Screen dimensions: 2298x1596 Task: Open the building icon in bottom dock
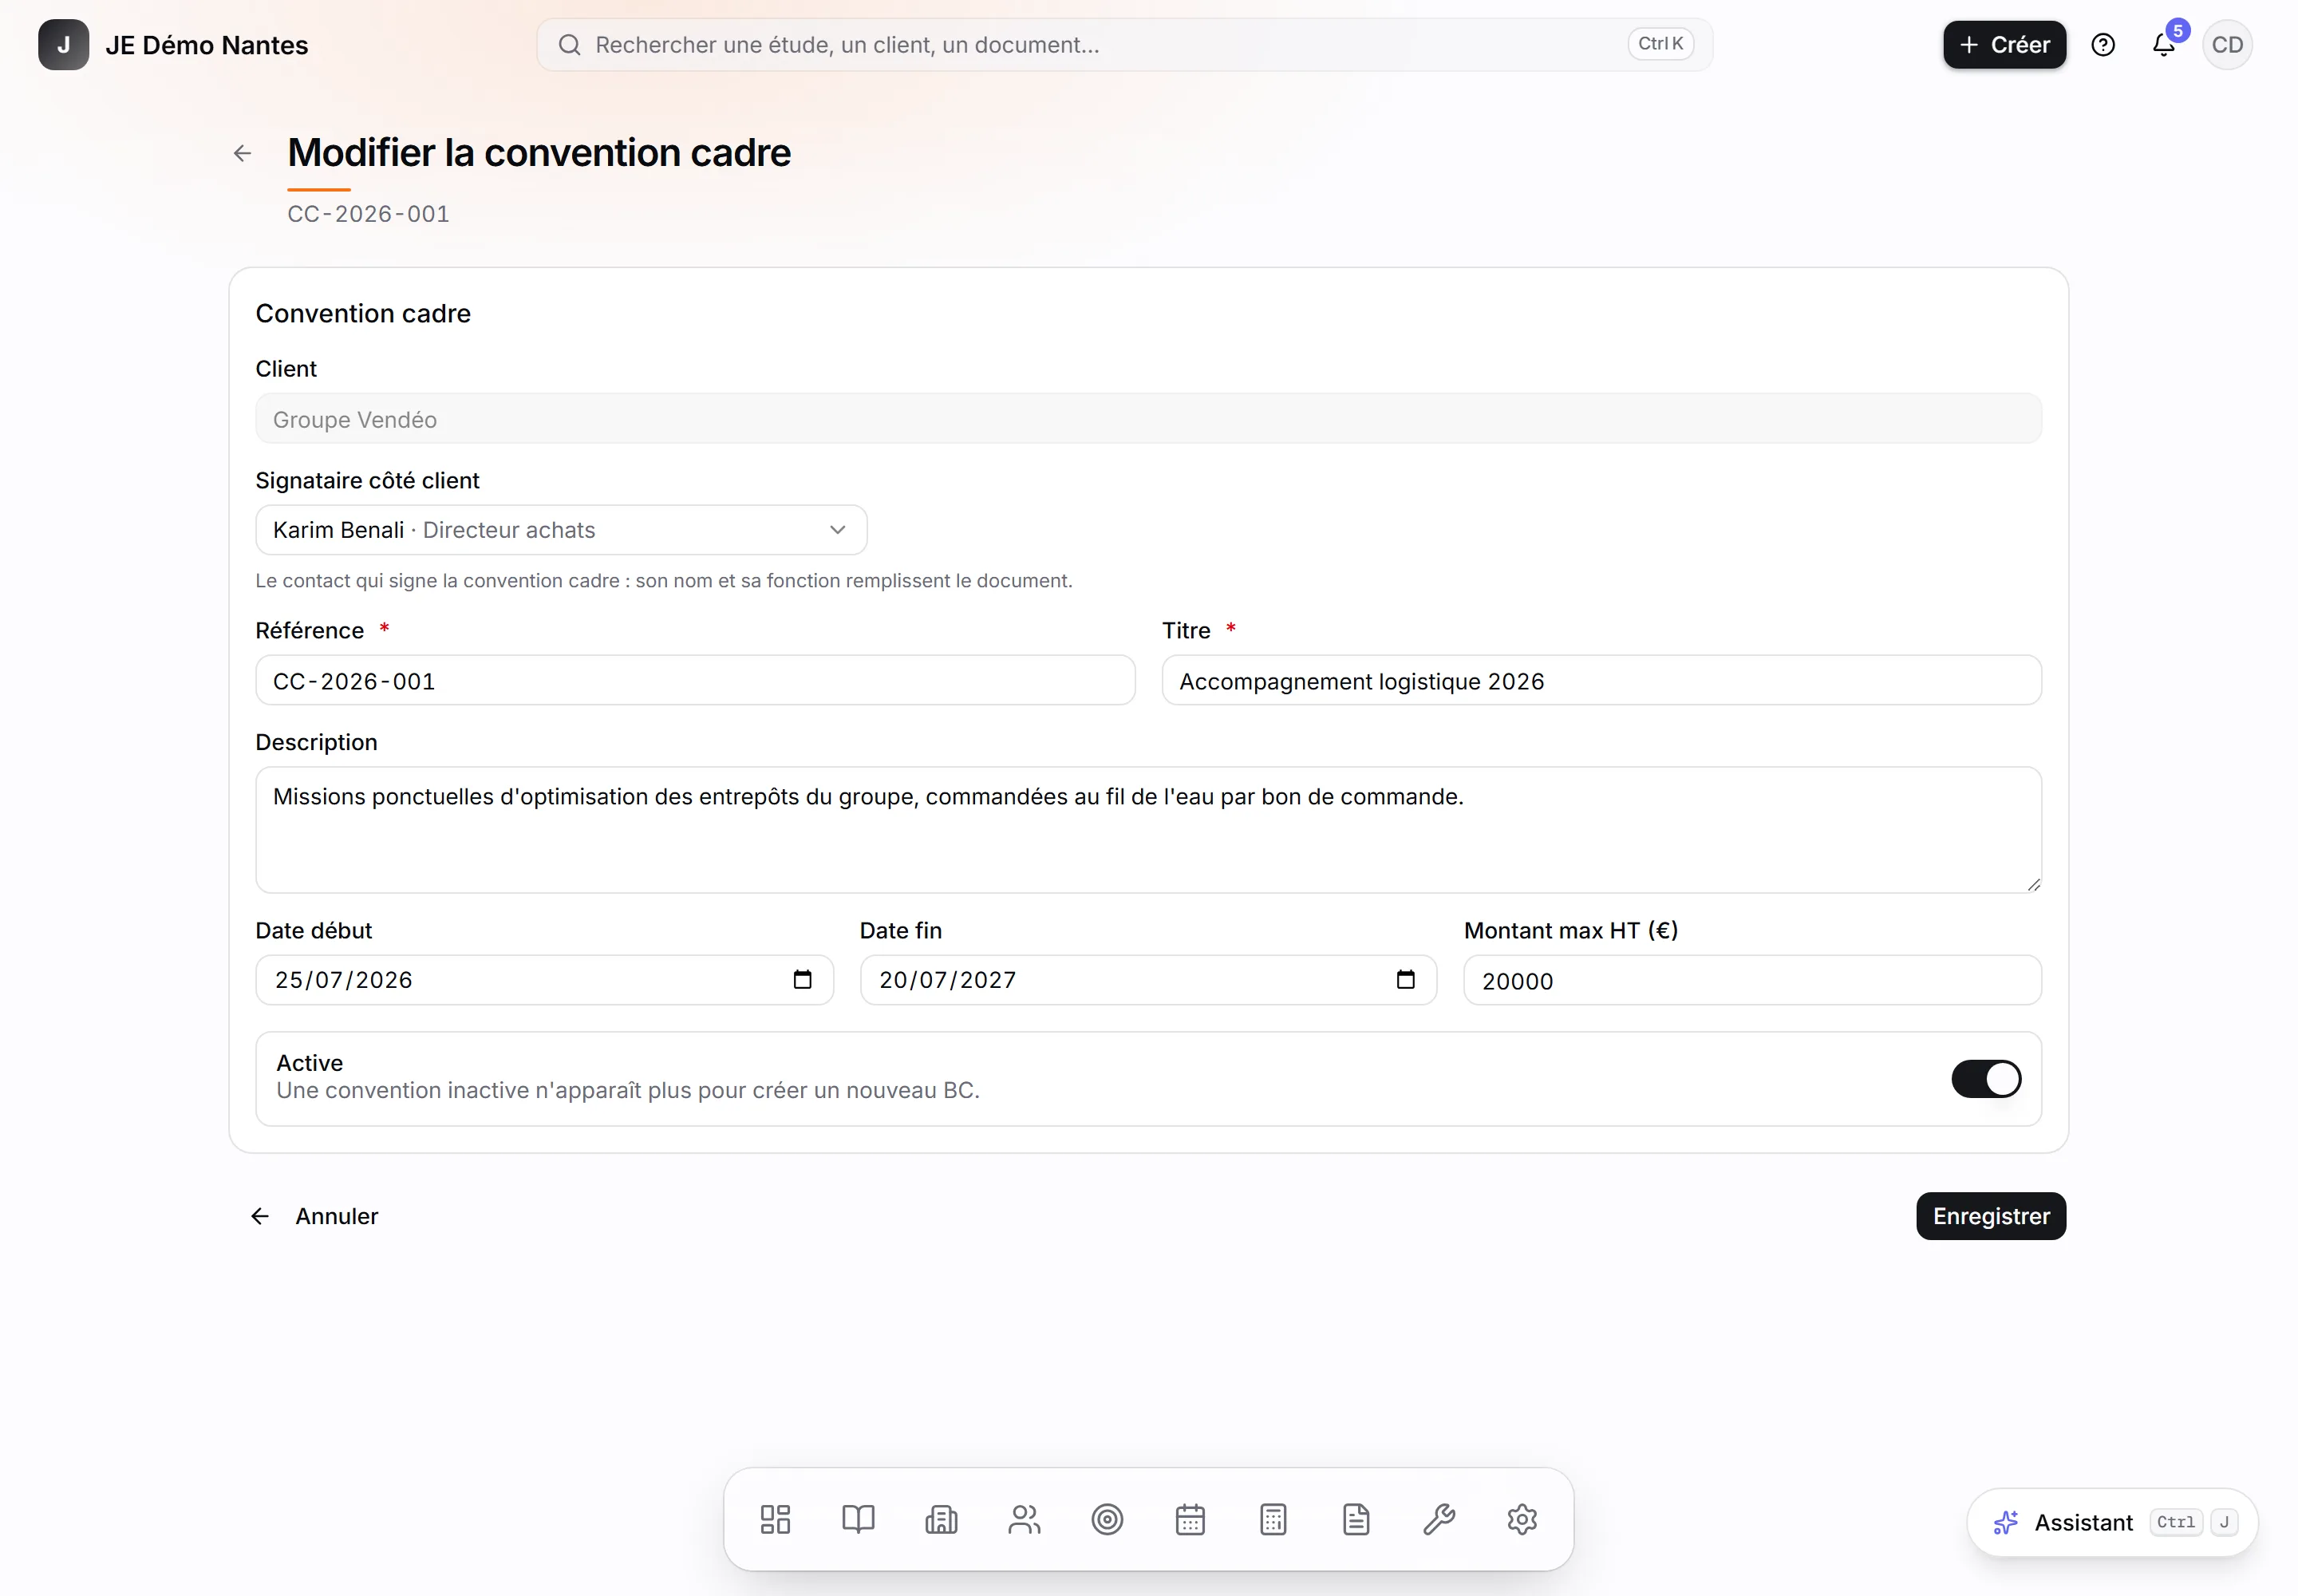(x=941, y=1519)
